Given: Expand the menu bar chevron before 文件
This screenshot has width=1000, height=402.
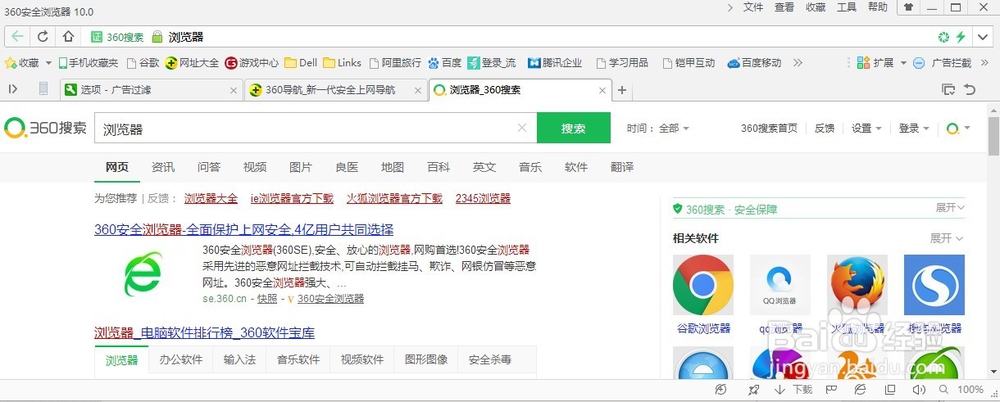Looking at the screenshot, I should point(731,8).
